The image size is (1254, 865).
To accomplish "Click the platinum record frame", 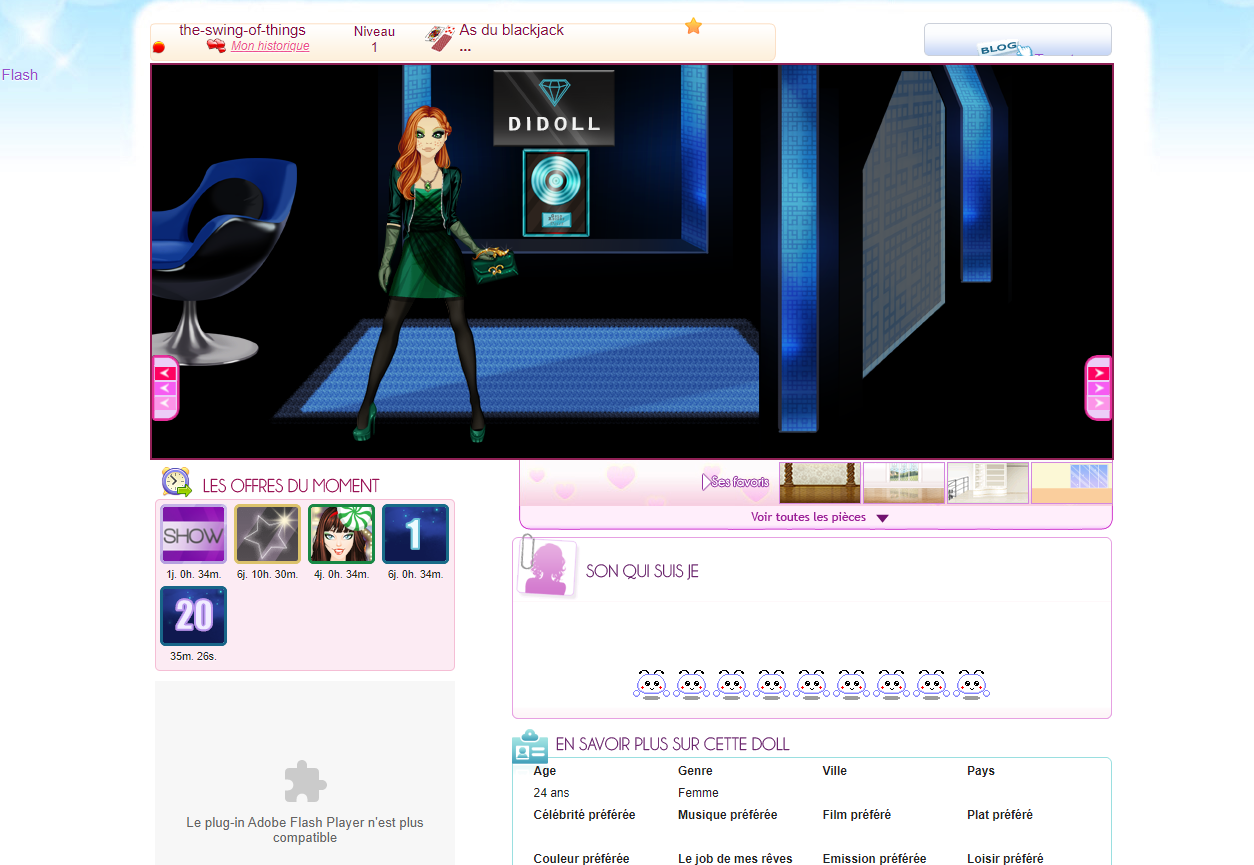I will (556, 193).
